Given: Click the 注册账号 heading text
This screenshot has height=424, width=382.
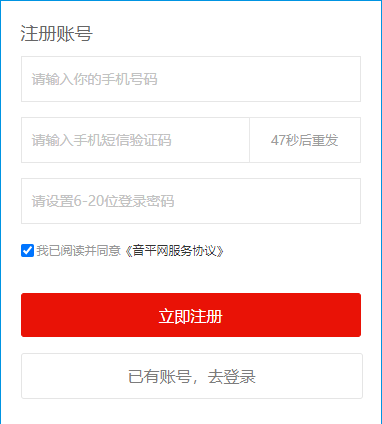Looking at the screenshot, I should click(56, 33).
